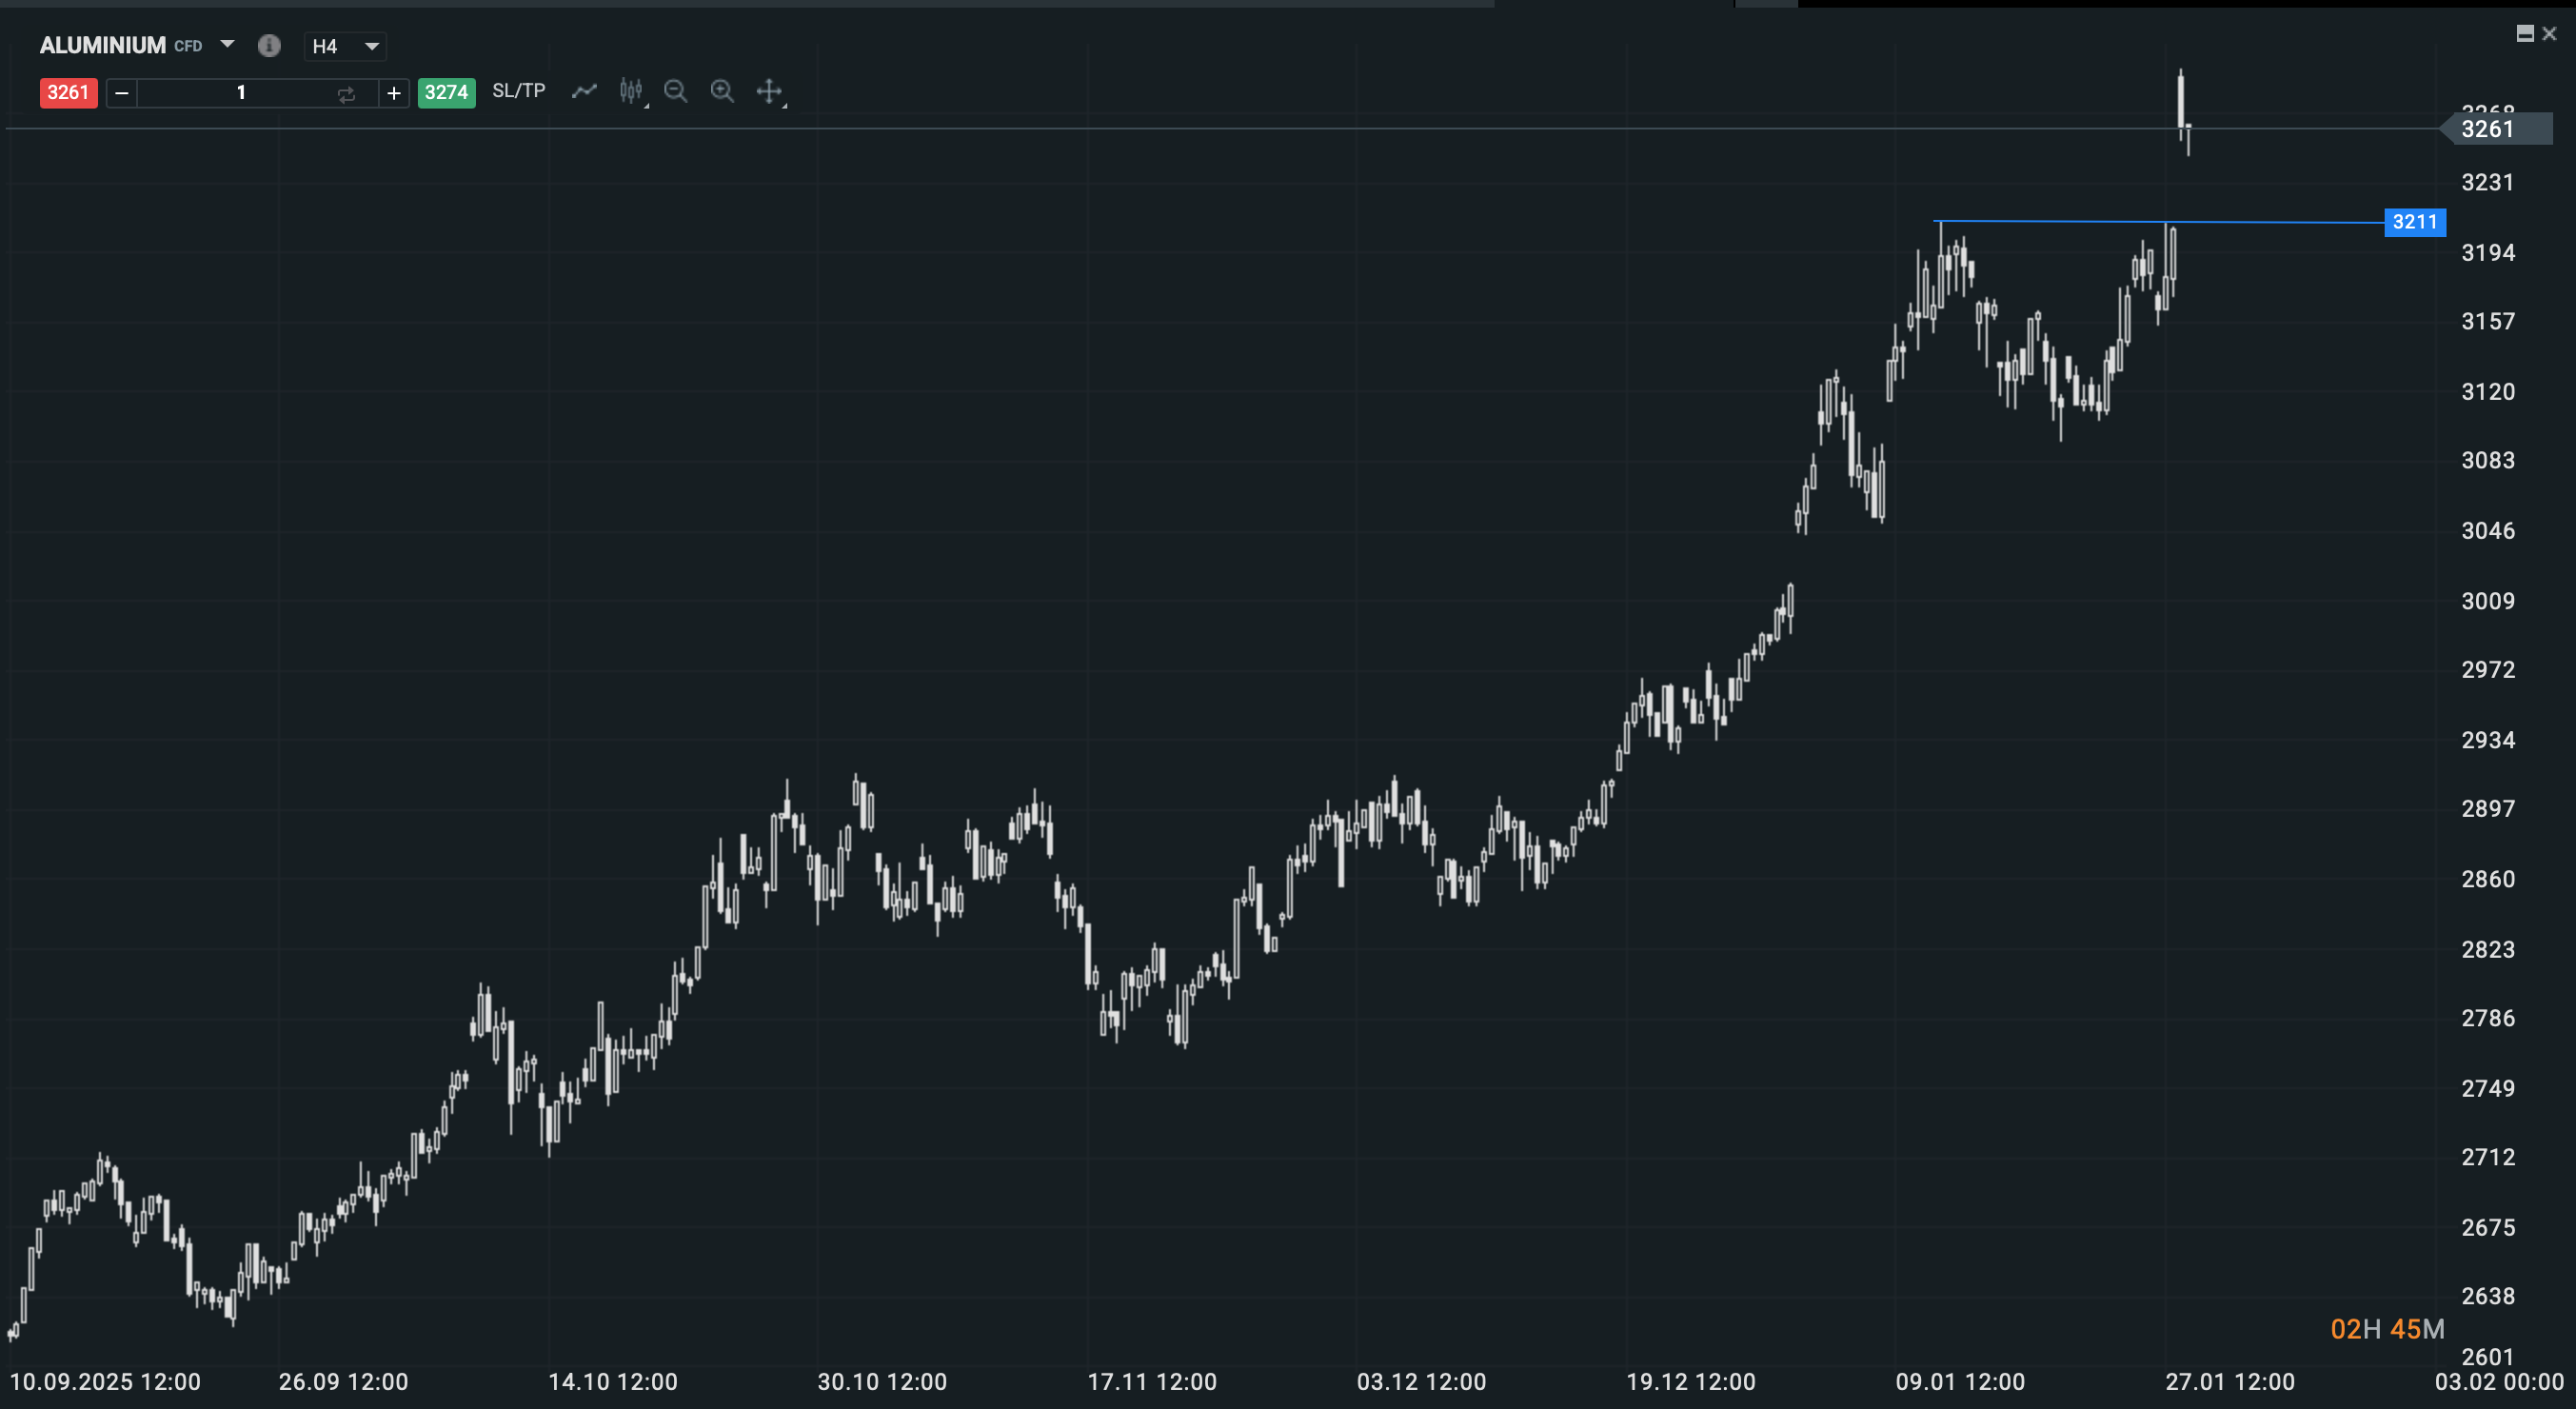Open the ALUMINIUM instrument selector dropdown
The height and width of the screenshot is (1409, 2576).
[228, 46]
